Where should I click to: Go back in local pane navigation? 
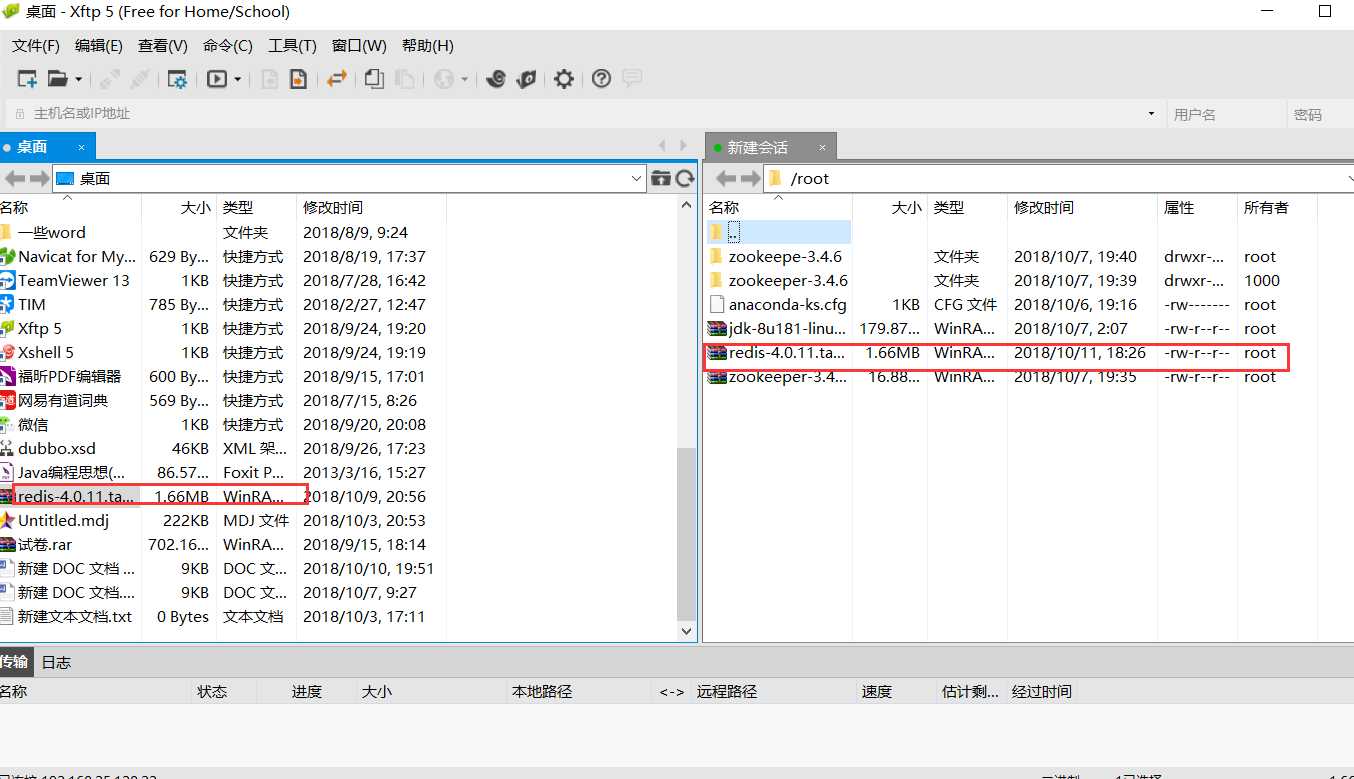[x=14, y=178]
